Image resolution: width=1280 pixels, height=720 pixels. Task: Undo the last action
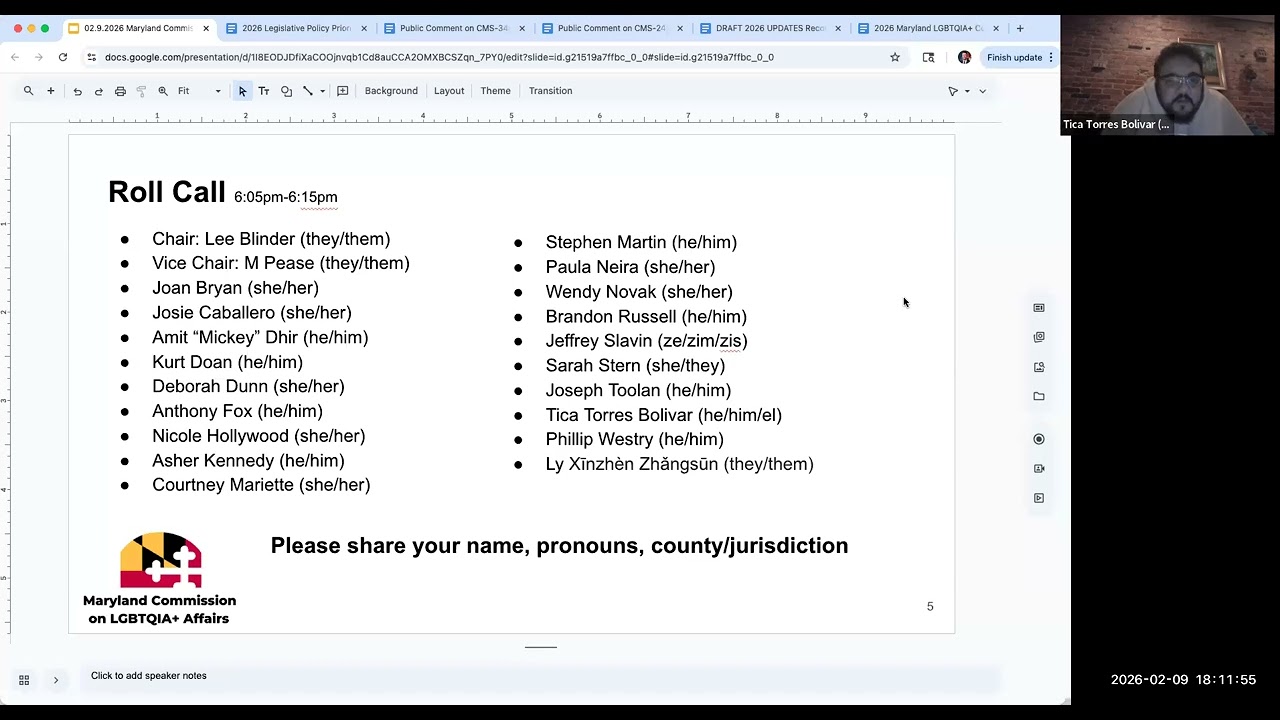pos(77,91)
